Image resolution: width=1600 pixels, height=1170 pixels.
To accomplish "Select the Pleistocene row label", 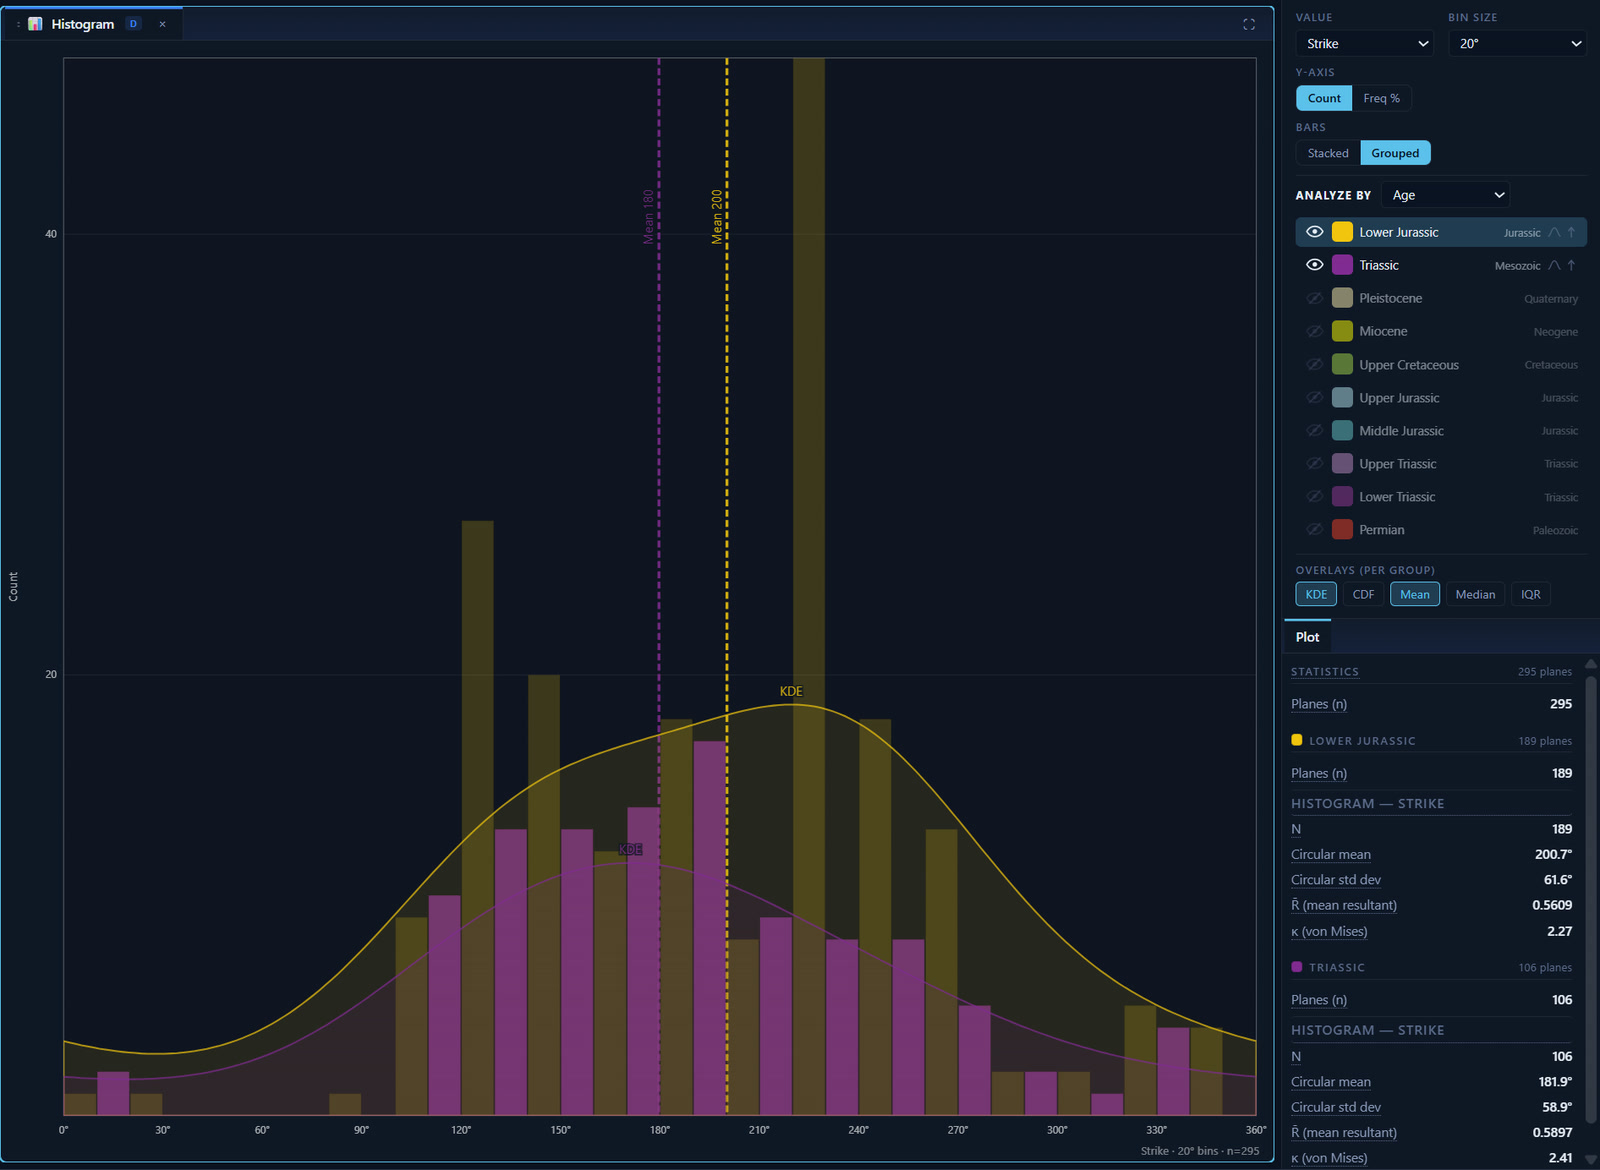I will [x=1390, y=298].
